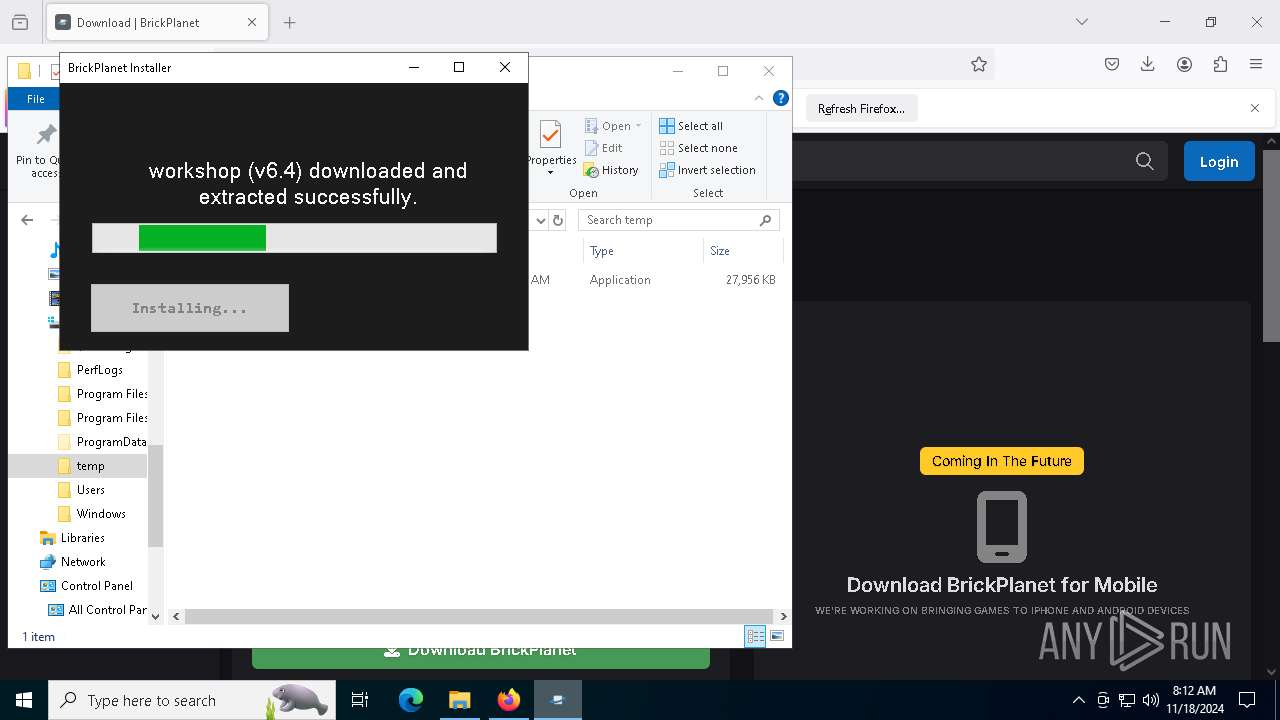Image resolution: width=1280 pixels, height=720 pixels.
Task: Sort by Type column header
Action: click(641, 251)
